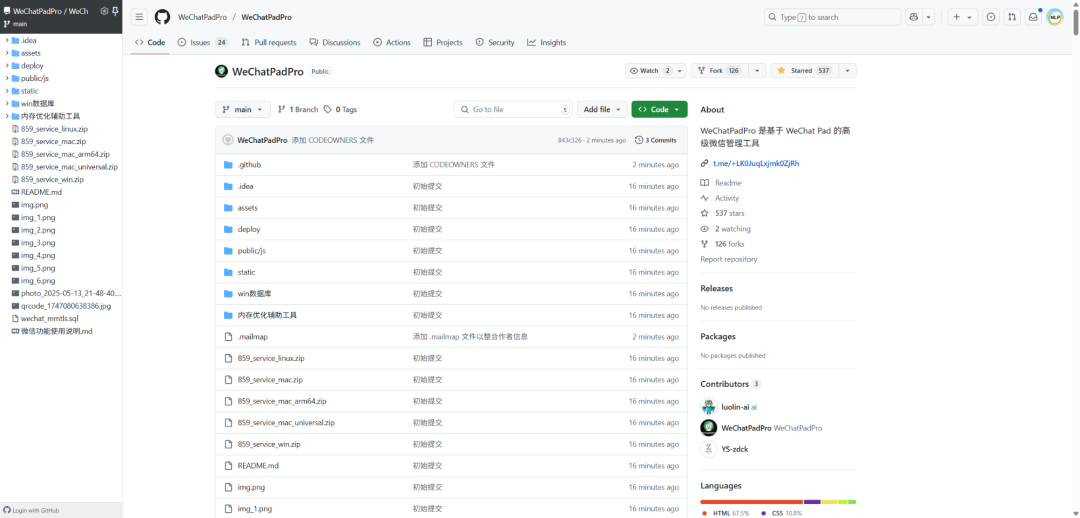
Task: Click the HTML segment of languages bar
Action: click(751, 501)
